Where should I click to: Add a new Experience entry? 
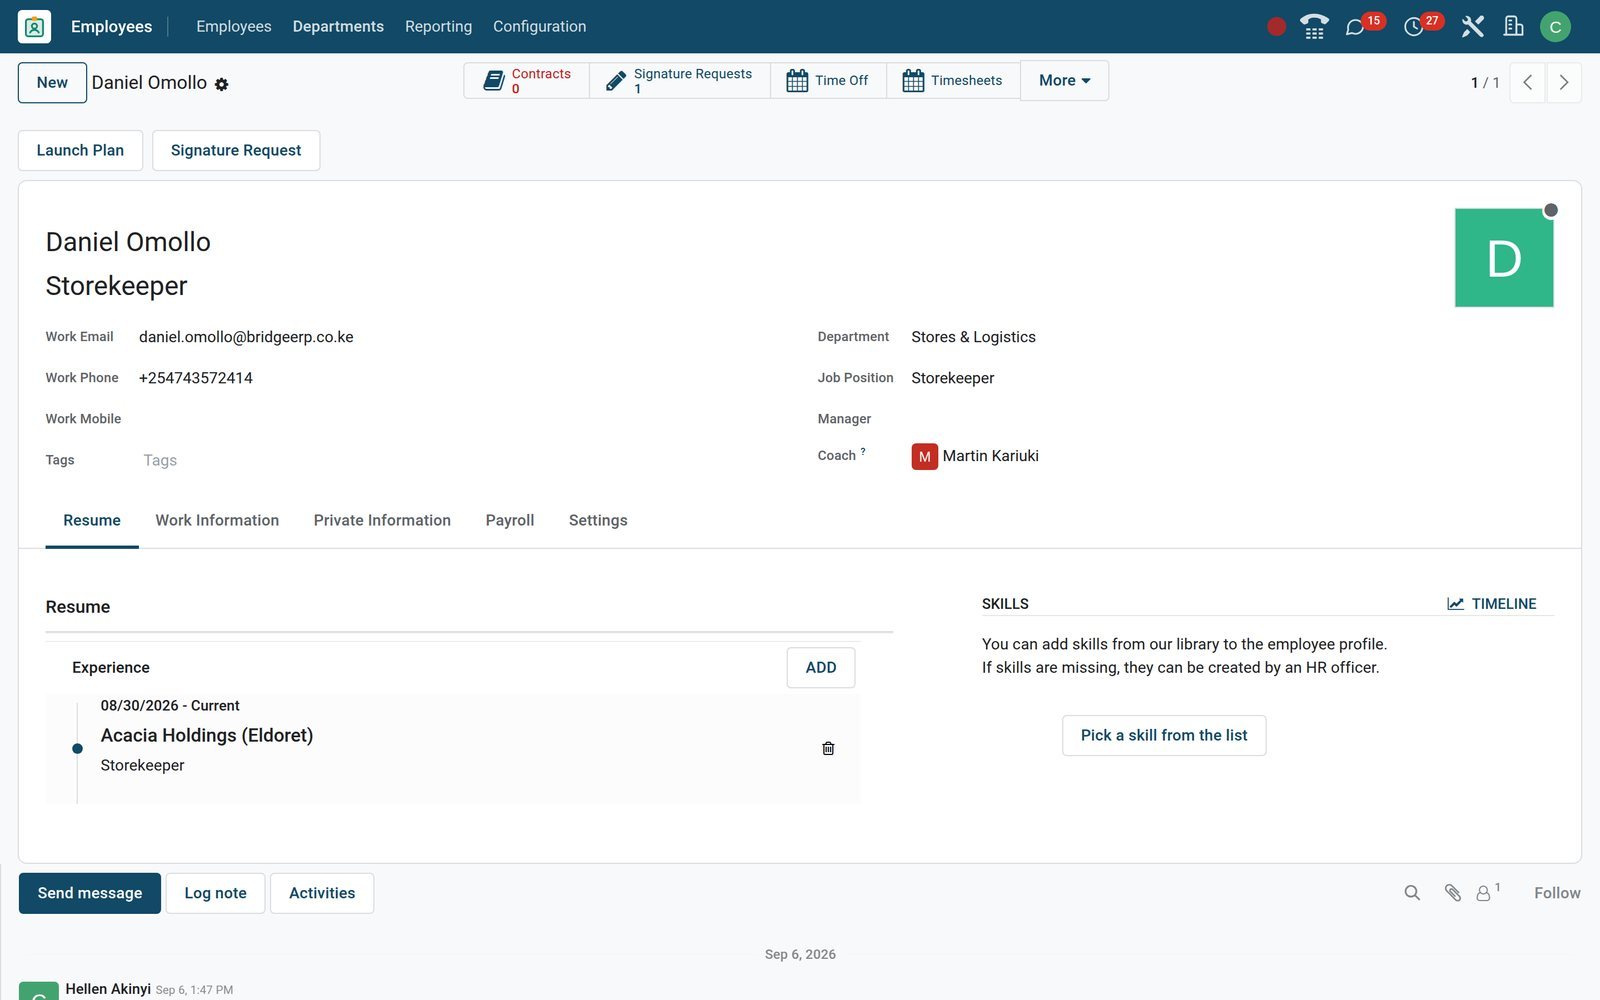click(x=821, y=668)
